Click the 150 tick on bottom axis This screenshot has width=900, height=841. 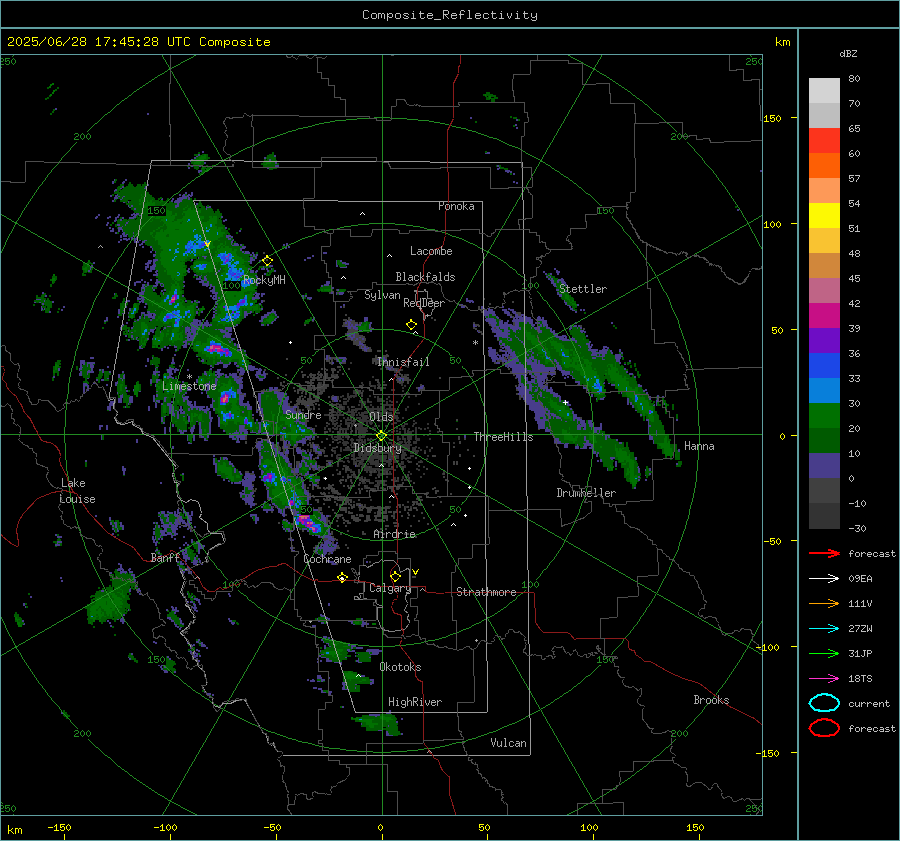click(x=695, y=827)
